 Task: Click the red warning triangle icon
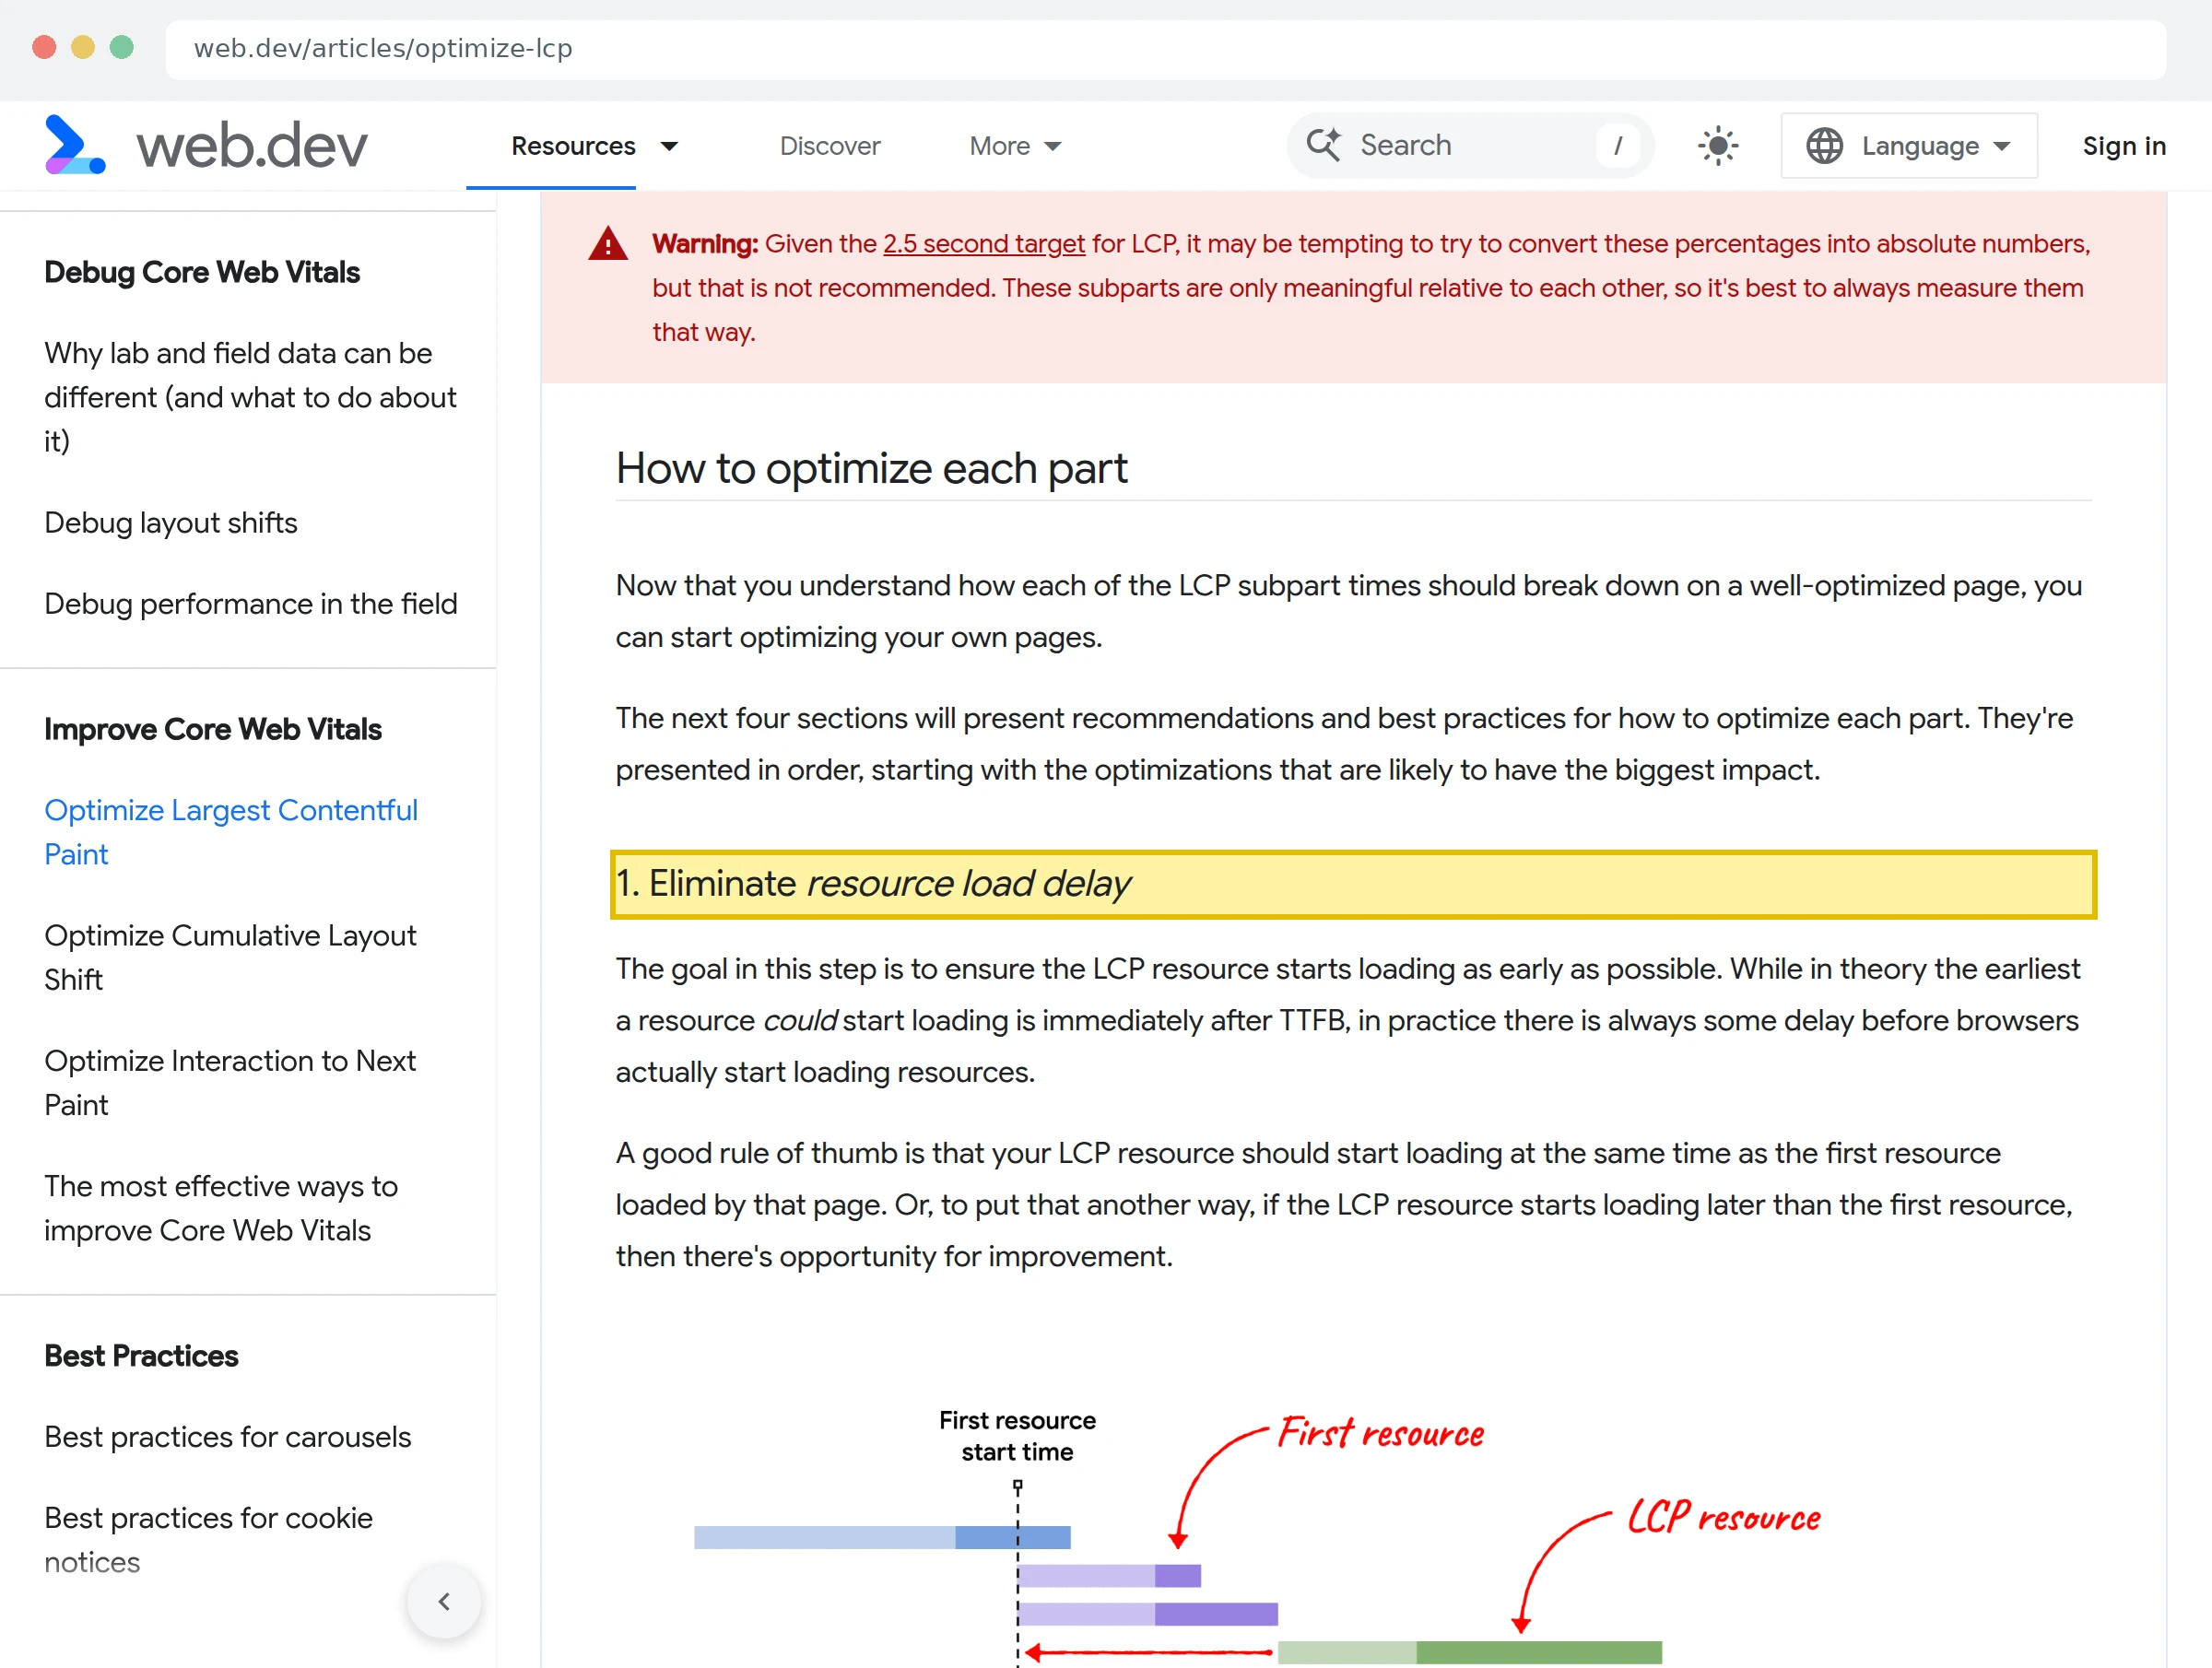(x=608, y=244)
